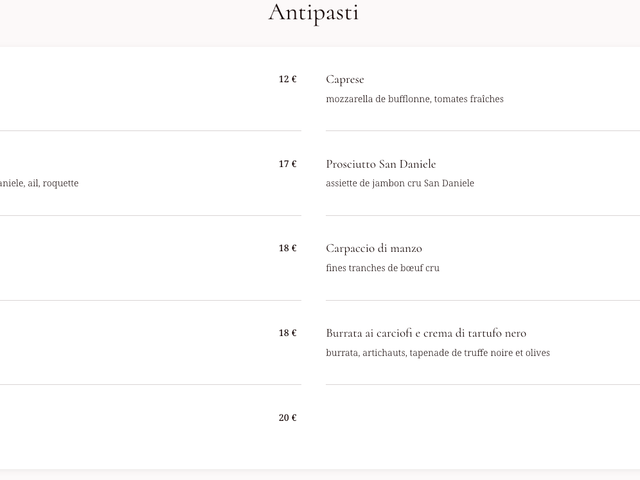
Task: Click the burrata, artichauts, tapenade description text
Action: tap(437, 353)
